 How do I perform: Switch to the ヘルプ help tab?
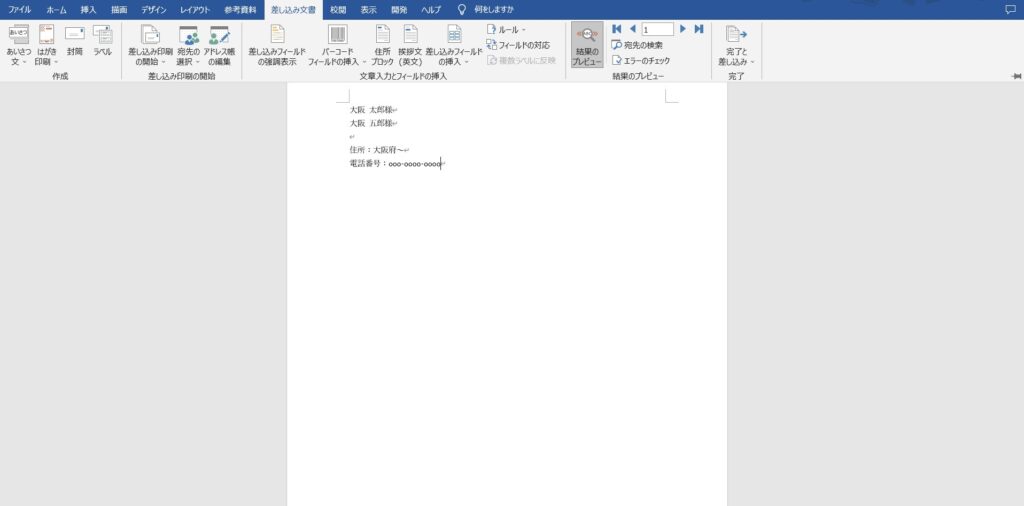tap(430, 10)
